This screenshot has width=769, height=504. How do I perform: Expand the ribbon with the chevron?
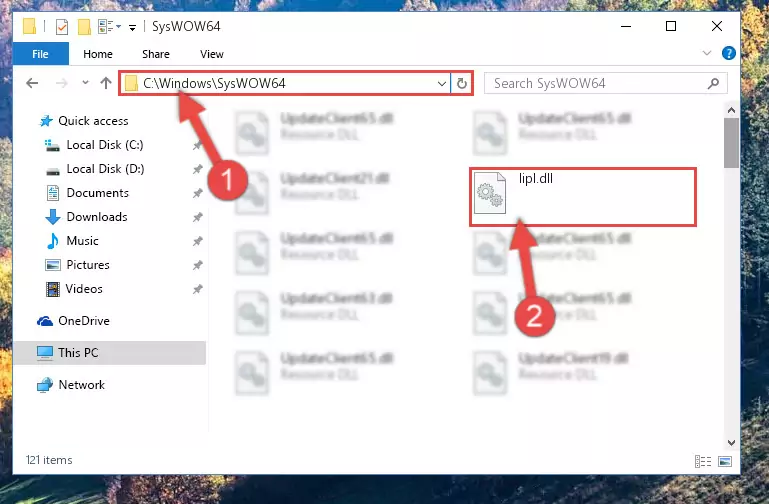pos(706,53)
